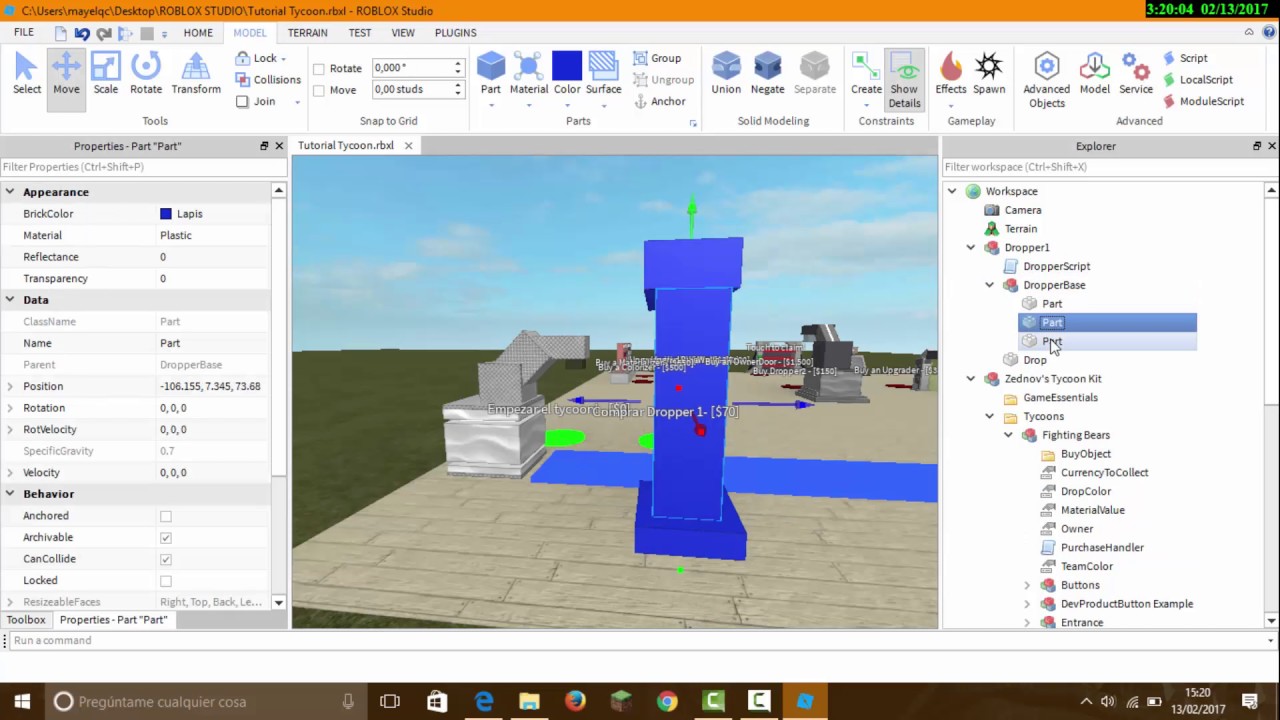This screenshot has width=1280, height=720.
Task: Open Chrome from the taskbar
Action: tap(667, 701)
